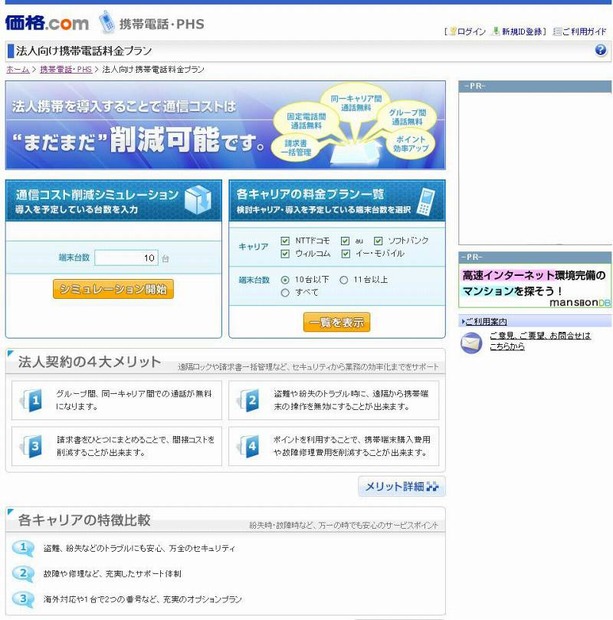Click merit number 3 book icon
This screenshot has width=613, height=620.
(x=32, y=446)
